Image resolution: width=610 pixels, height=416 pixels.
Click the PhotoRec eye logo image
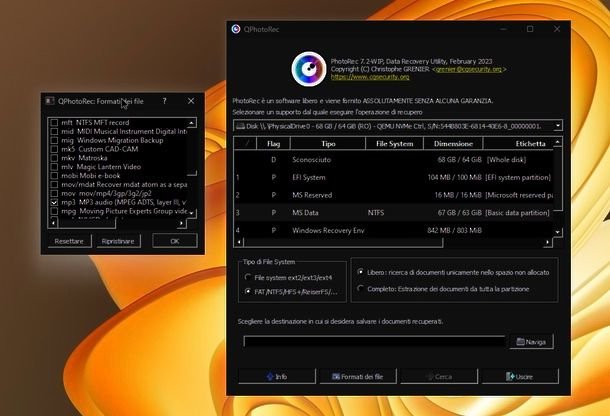click(309, 69)
